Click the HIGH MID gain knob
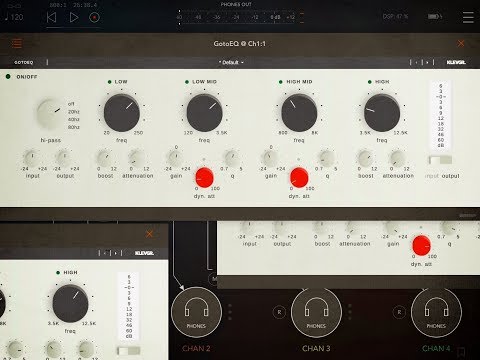Screen dimensions: 480x360 click(271, 158)
